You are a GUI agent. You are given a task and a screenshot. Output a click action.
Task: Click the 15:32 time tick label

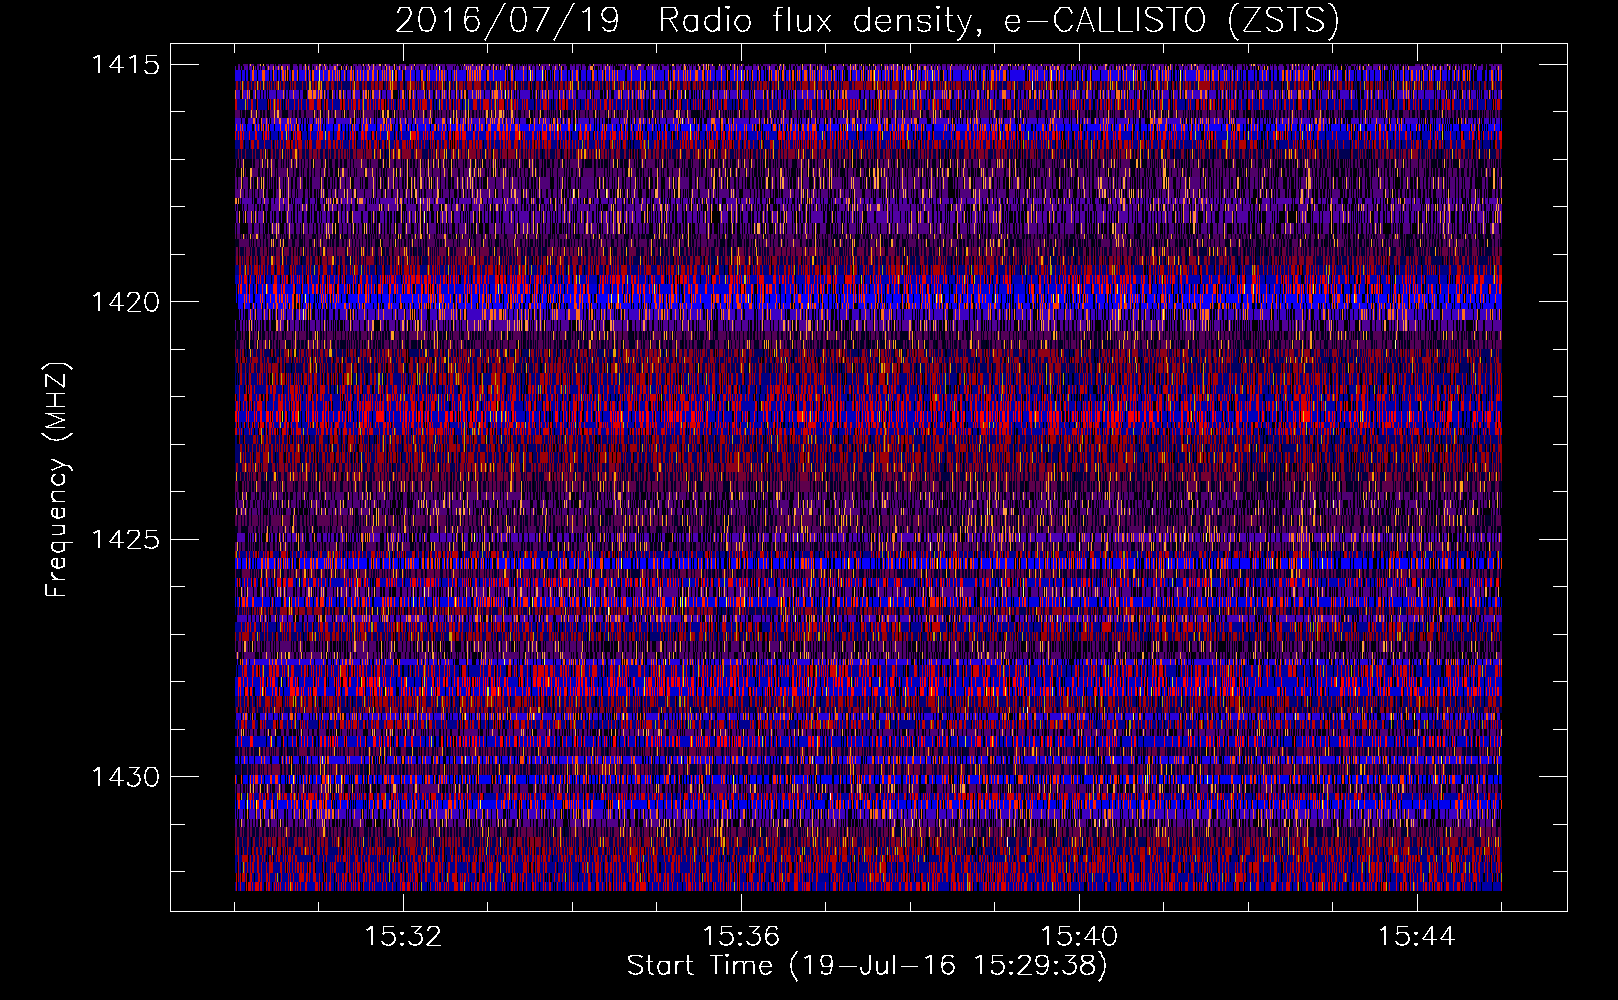coord(403,936)
